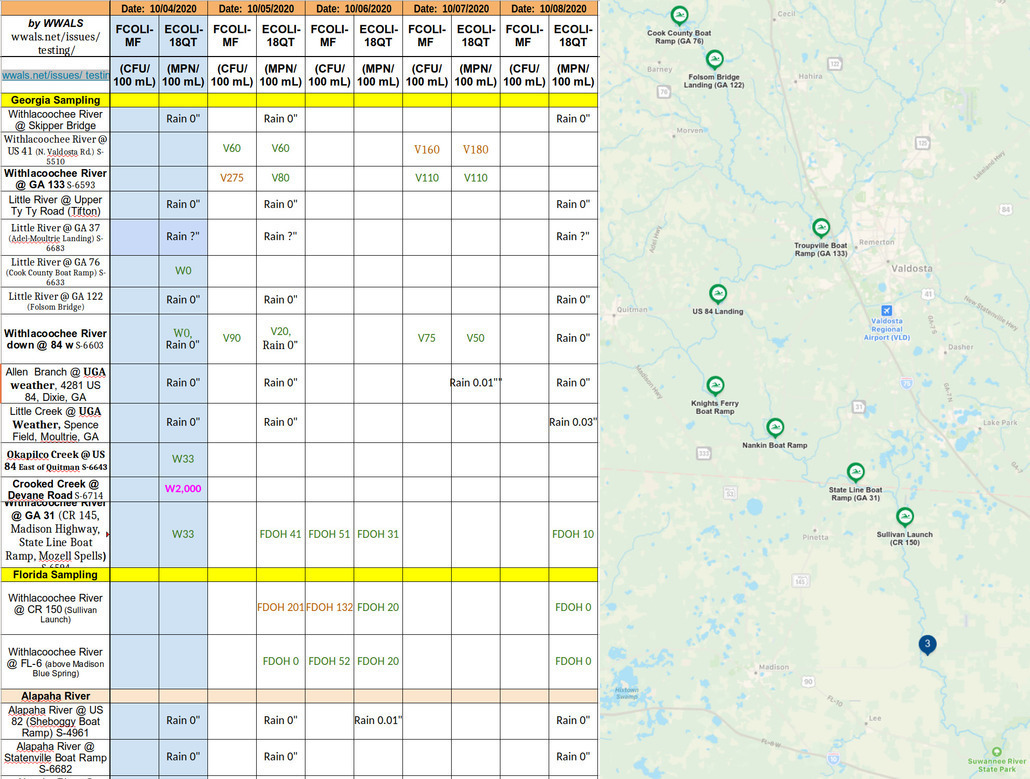Image resolution: width=1030 pixels, height=779 pixels.
Task: Click the Quitman town label on map
Action: pyautogui.click(x=632, y=309)
